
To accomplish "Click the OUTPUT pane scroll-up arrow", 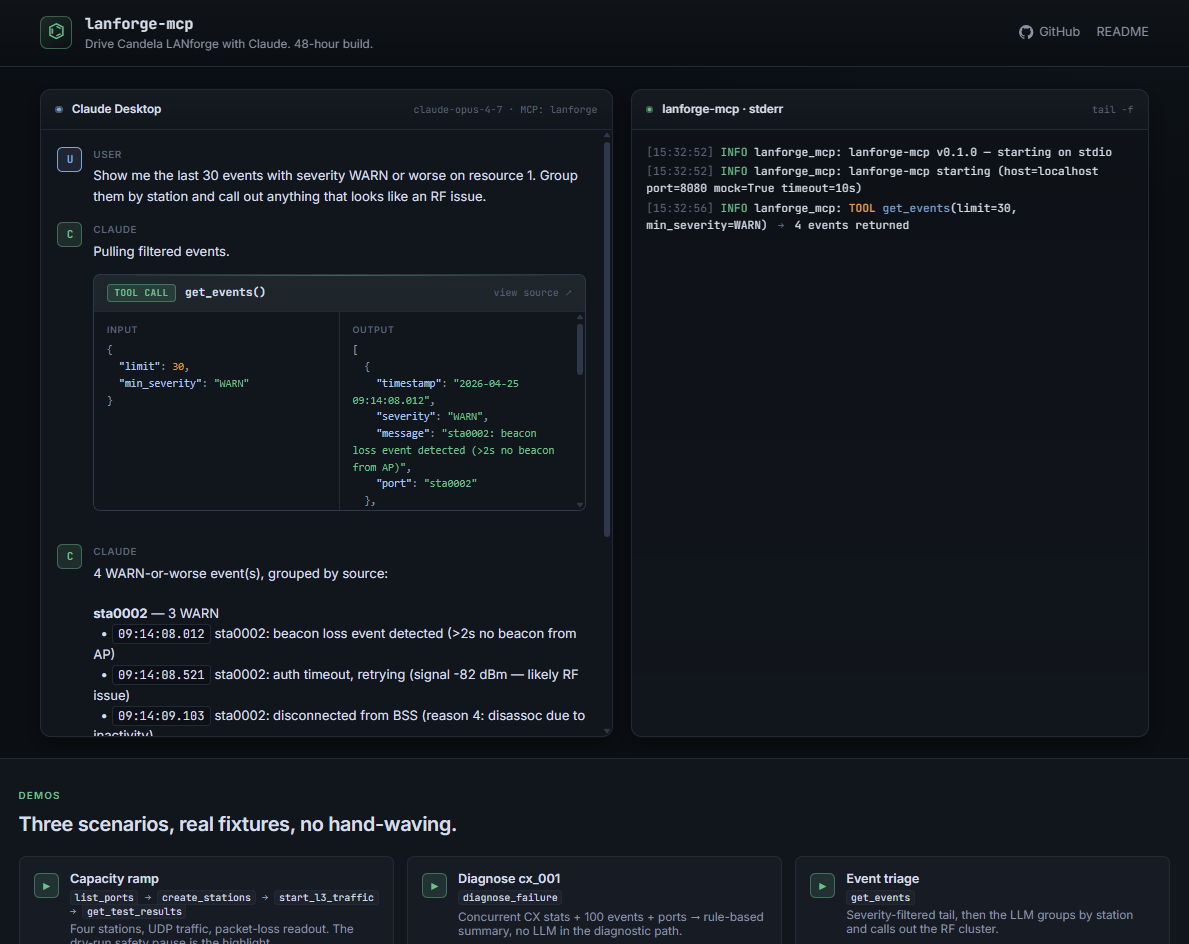I will [x=580, y=317].
